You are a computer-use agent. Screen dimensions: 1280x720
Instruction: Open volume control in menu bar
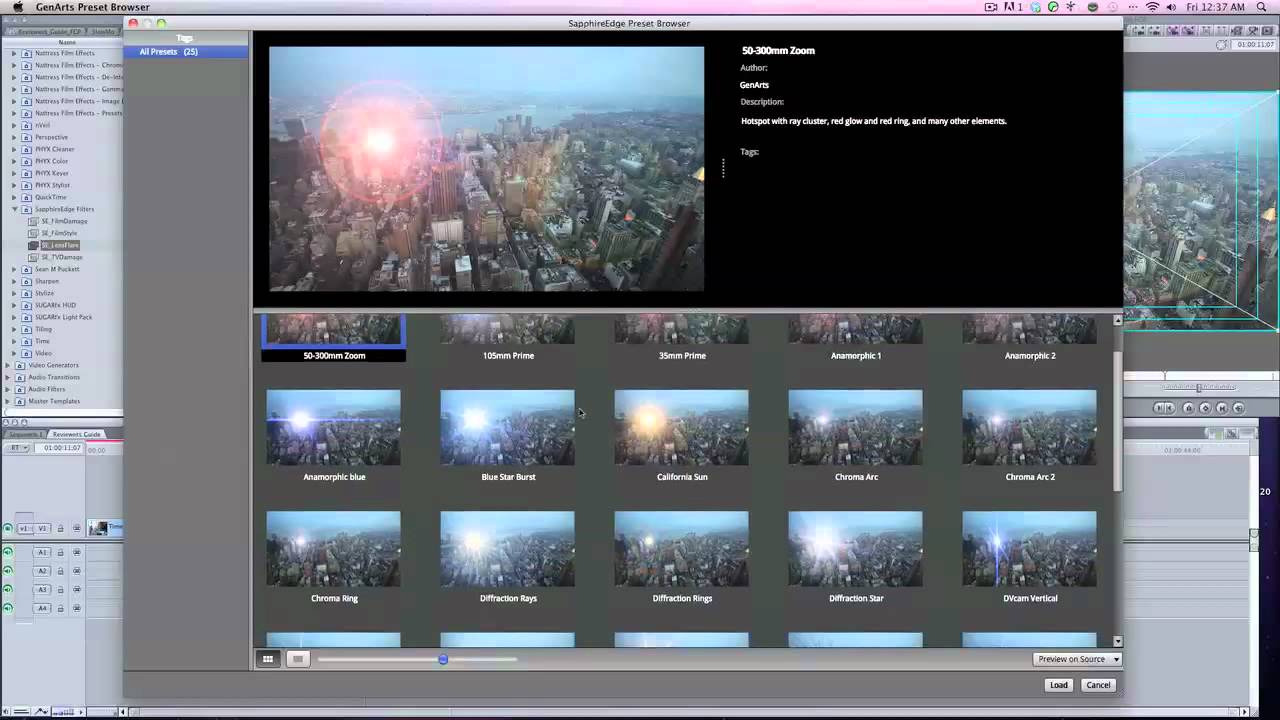(1171, 7)
